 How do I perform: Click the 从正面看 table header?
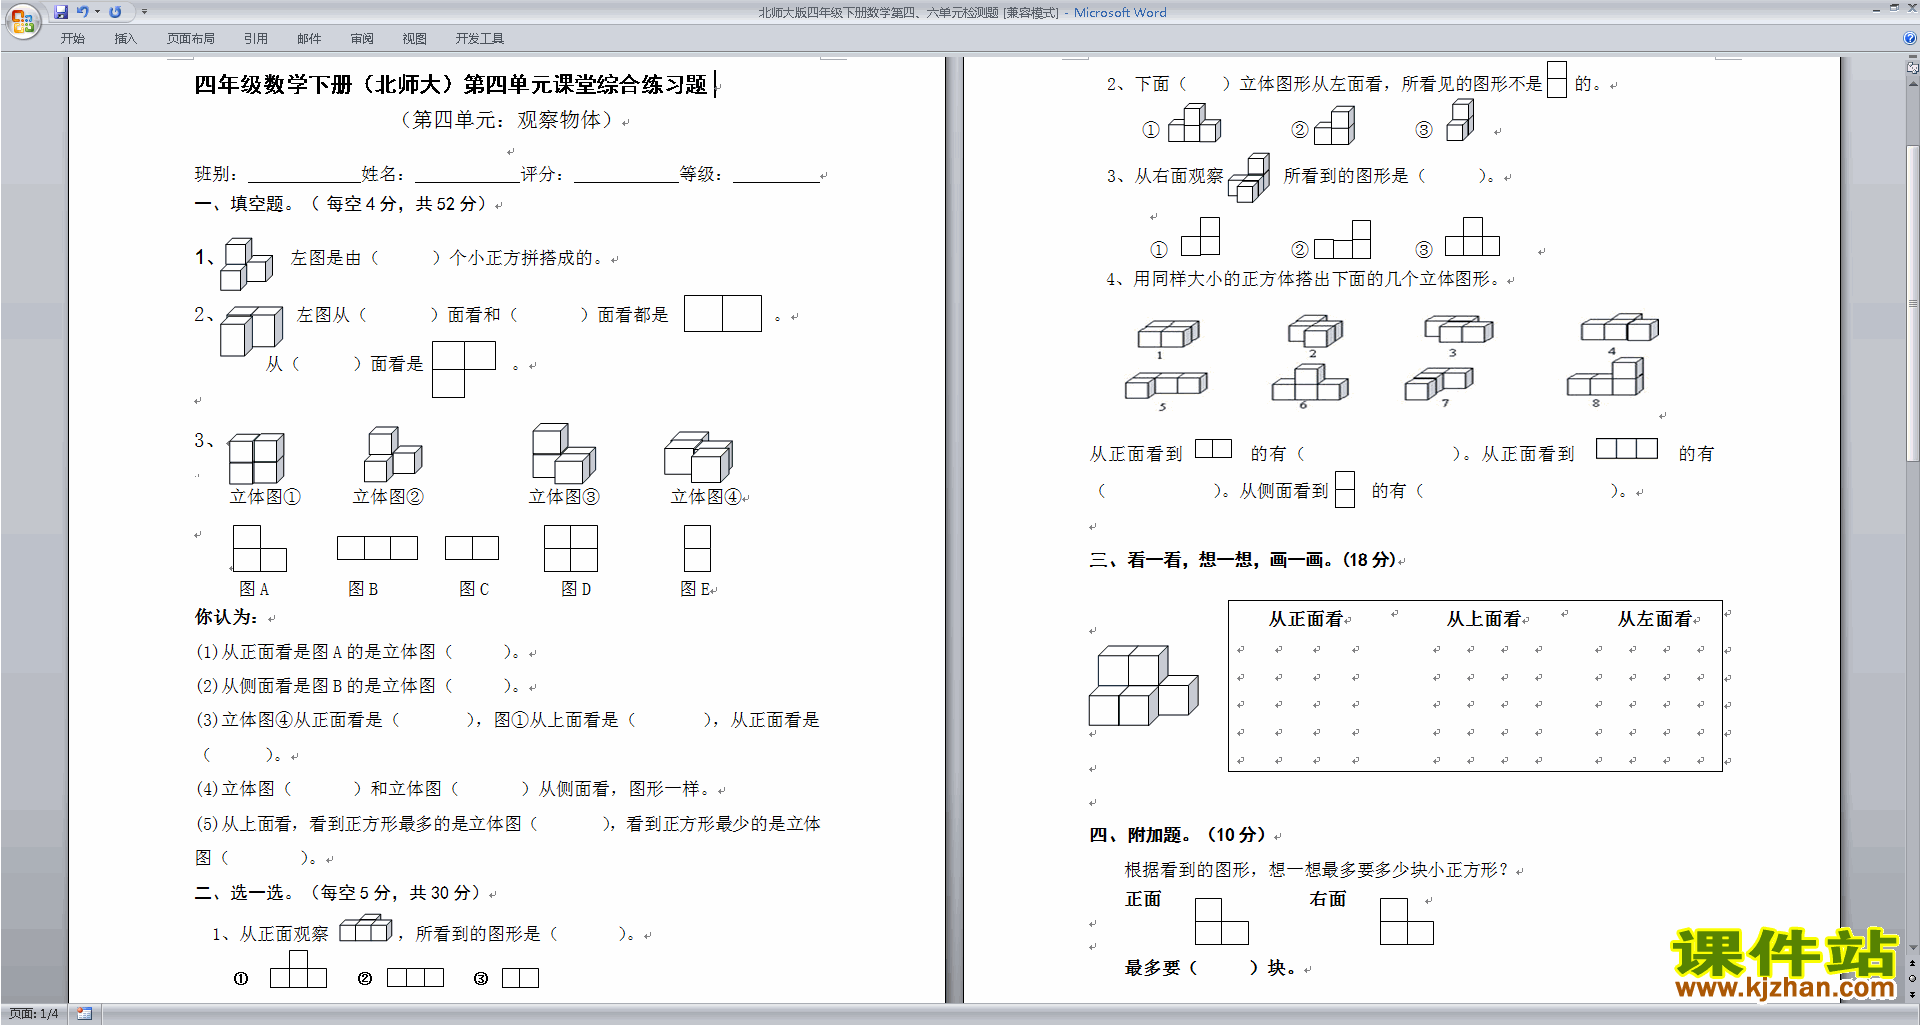[1305, 620]
